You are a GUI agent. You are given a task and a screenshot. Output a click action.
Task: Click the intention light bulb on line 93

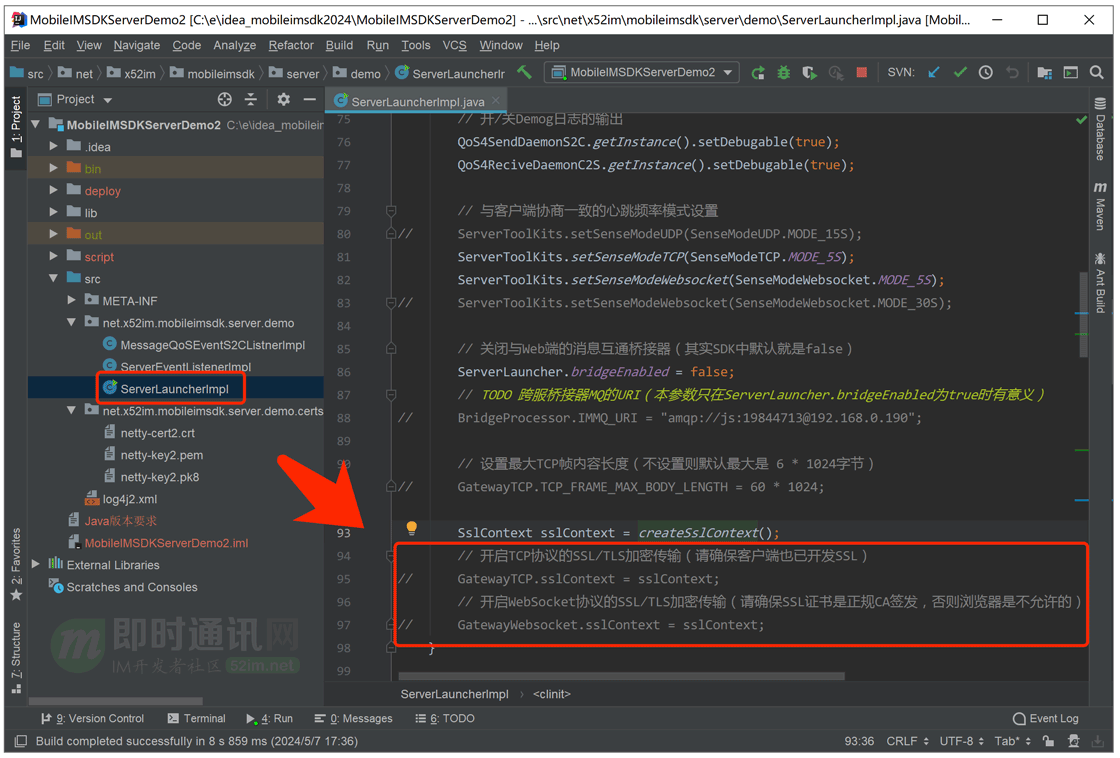[411, 529]
